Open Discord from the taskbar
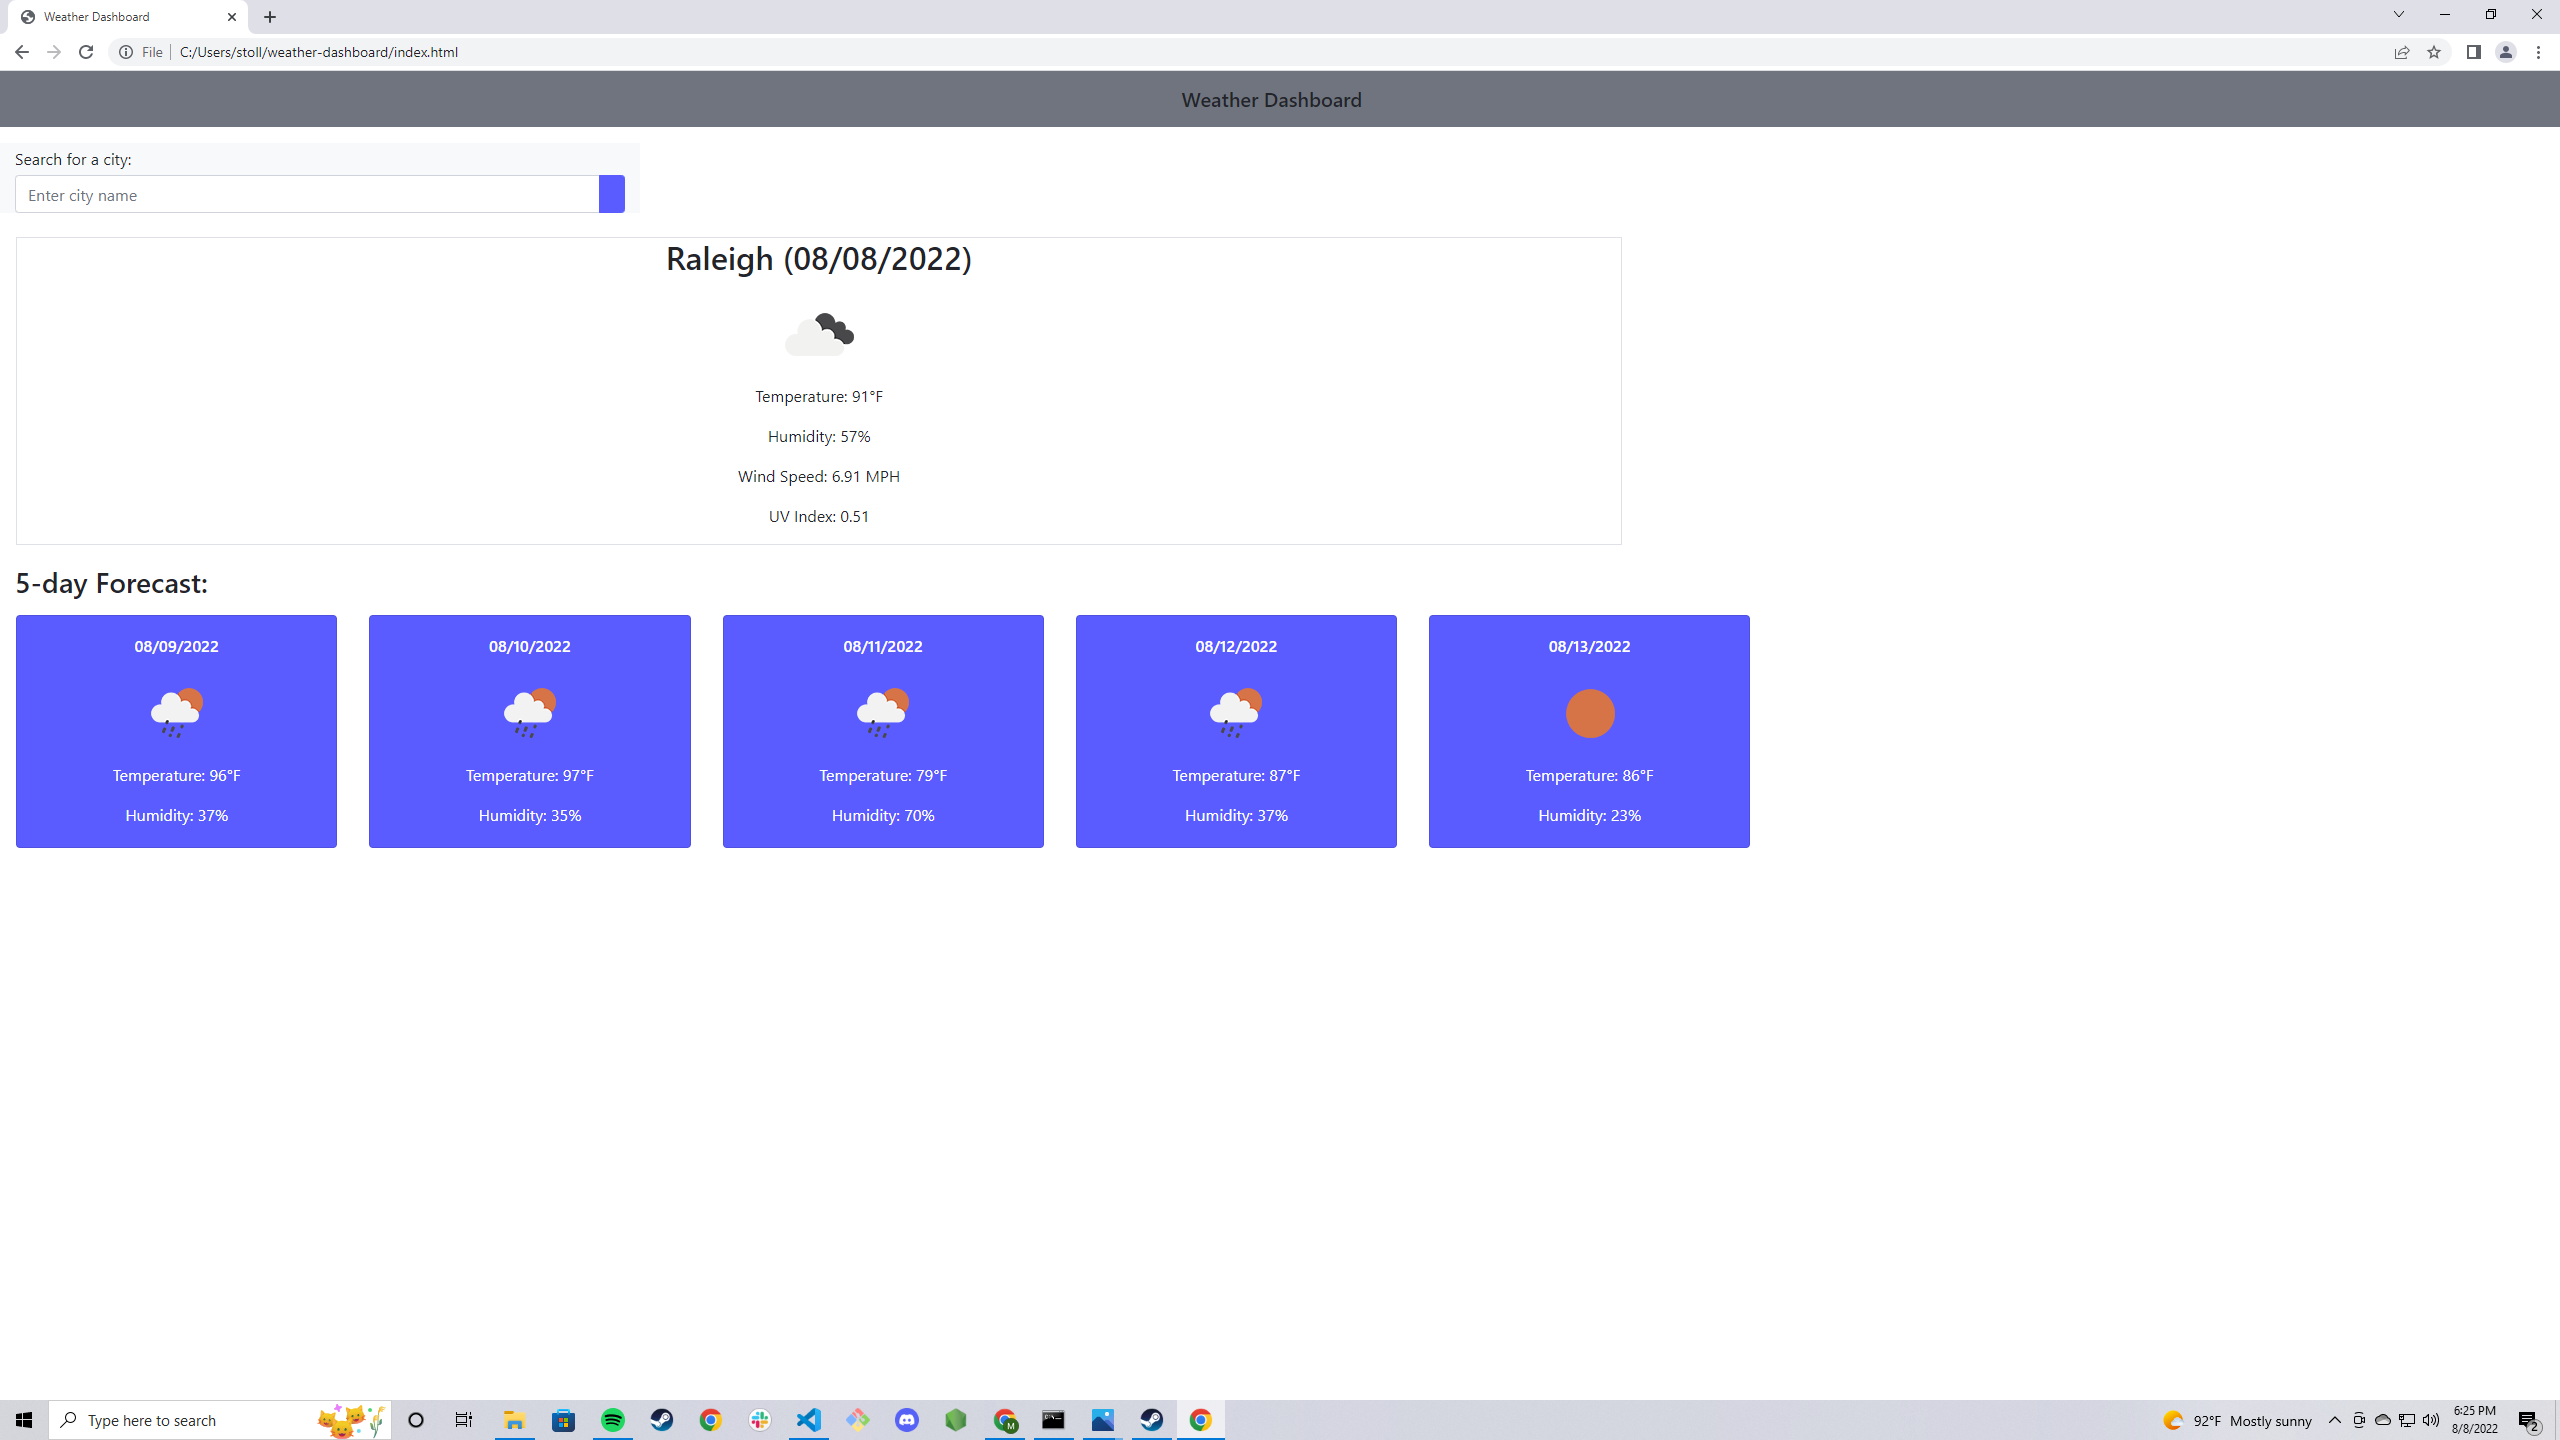 (907, 1419)
